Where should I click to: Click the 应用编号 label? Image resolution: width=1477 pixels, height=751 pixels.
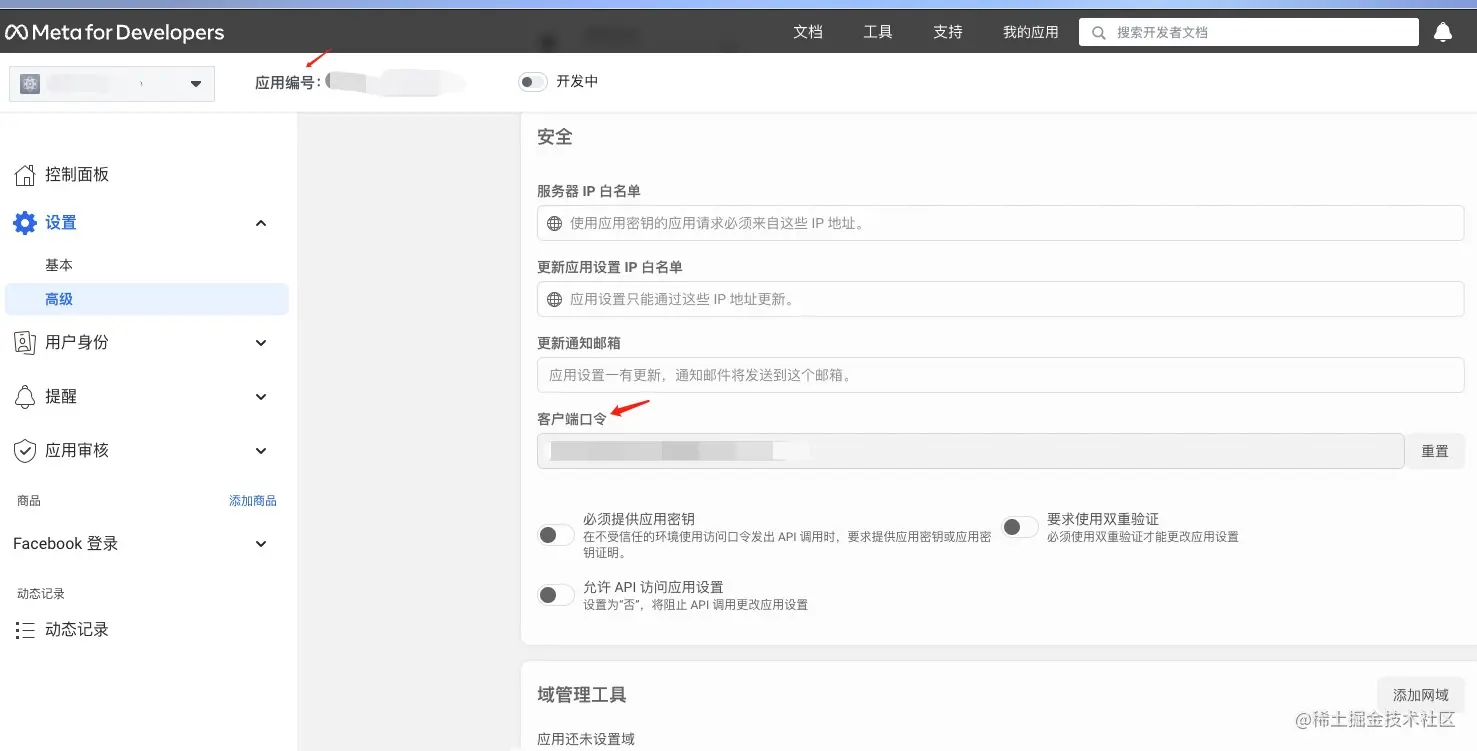click(288, 83)
